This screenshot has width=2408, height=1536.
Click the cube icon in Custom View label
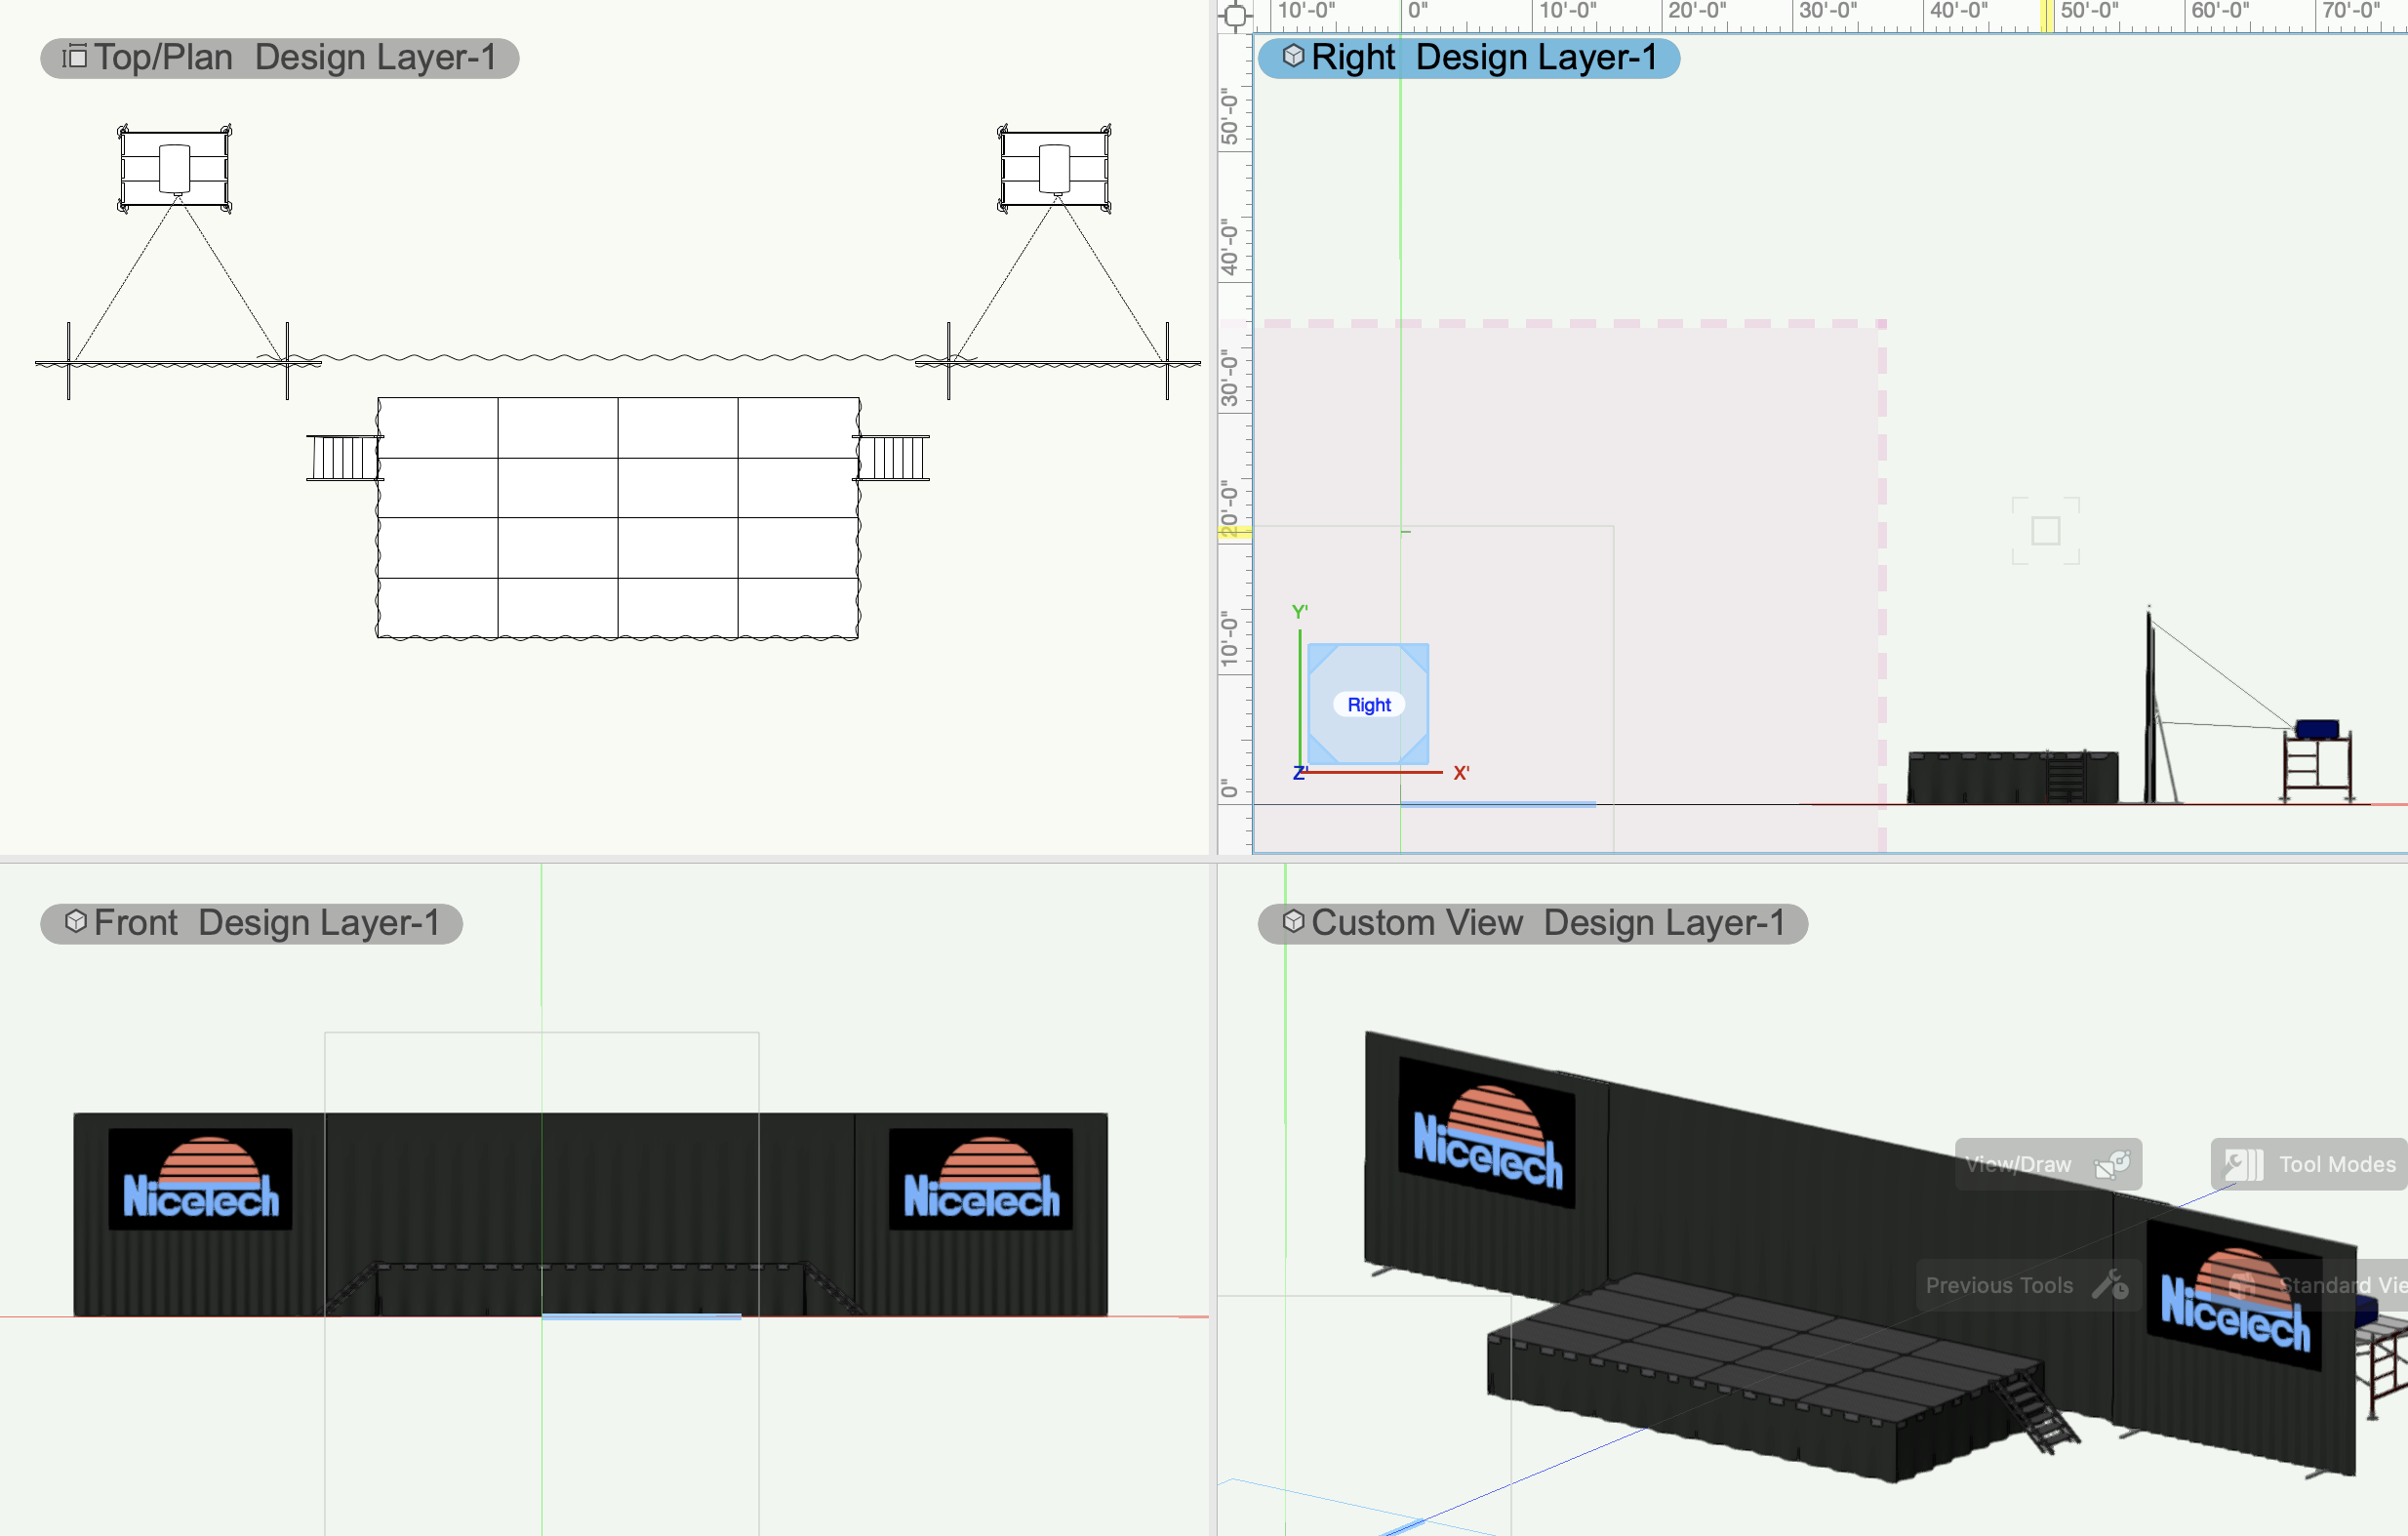(1293, 921)
